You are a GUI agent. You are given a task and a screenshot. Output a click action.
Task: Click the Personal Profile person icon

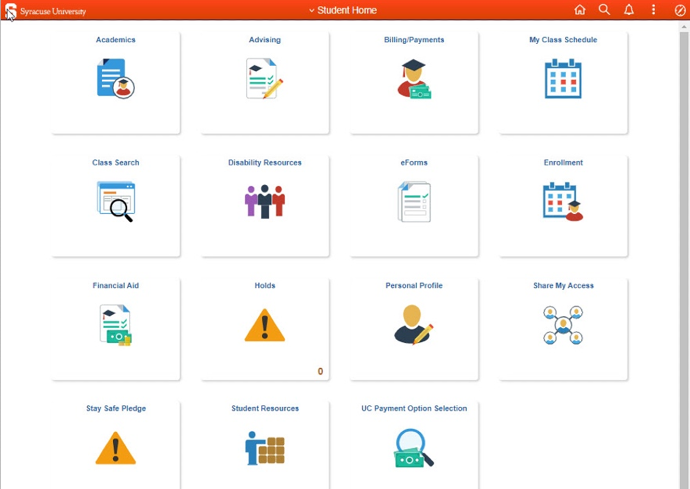click(x=414, y=324)
